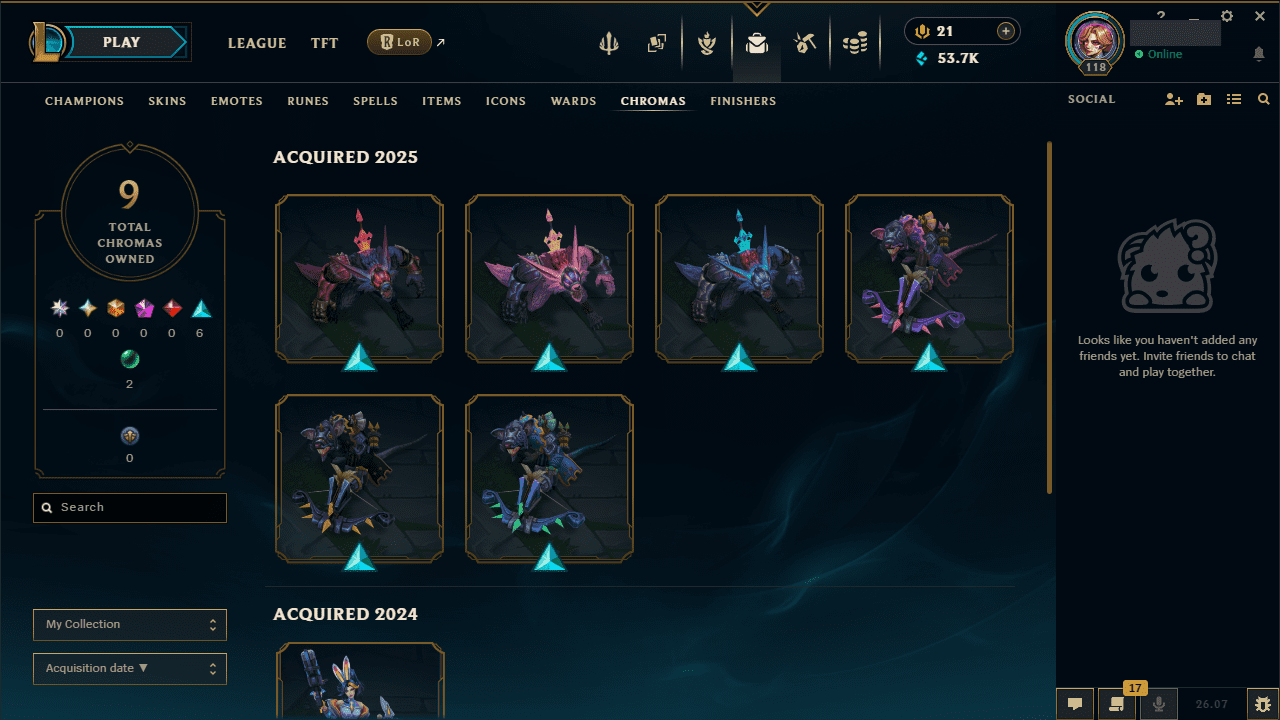Open the notifications bell icon
This screenshot has width=1280, height=720.
(x=1259, y=54)
